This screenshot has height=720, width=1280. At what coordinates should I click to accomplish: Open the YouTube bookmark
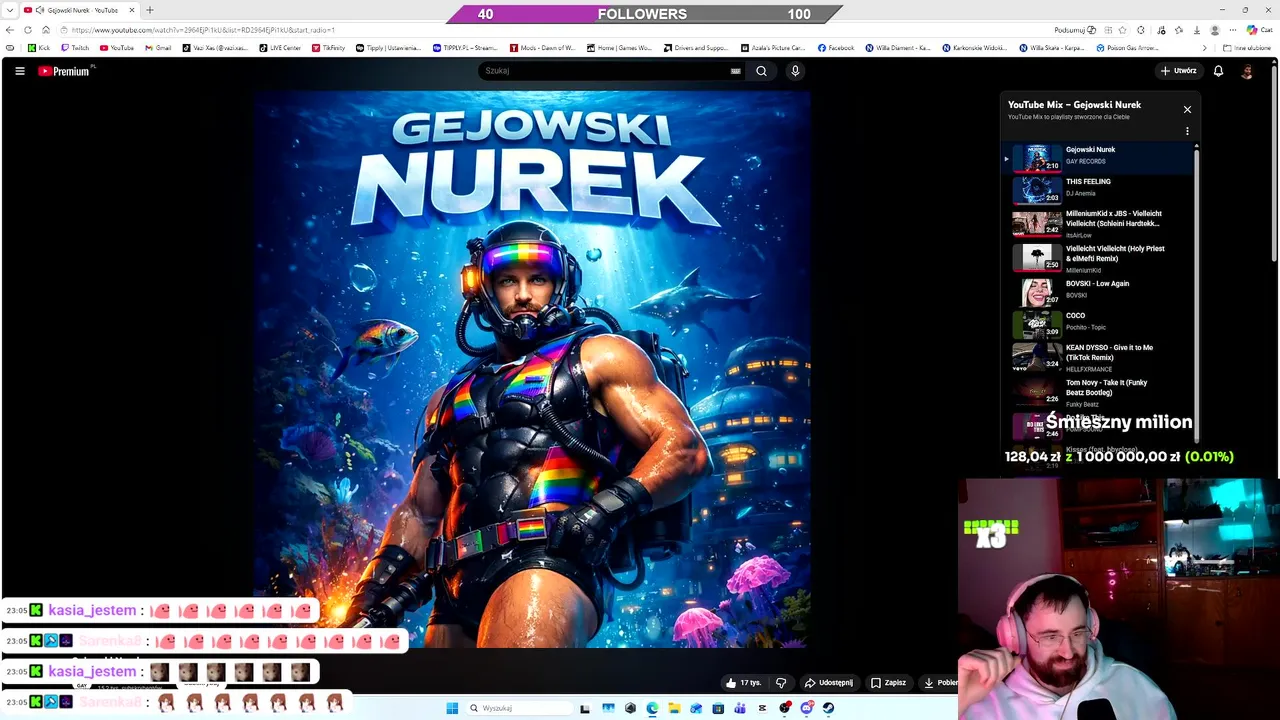coord(117,48)
